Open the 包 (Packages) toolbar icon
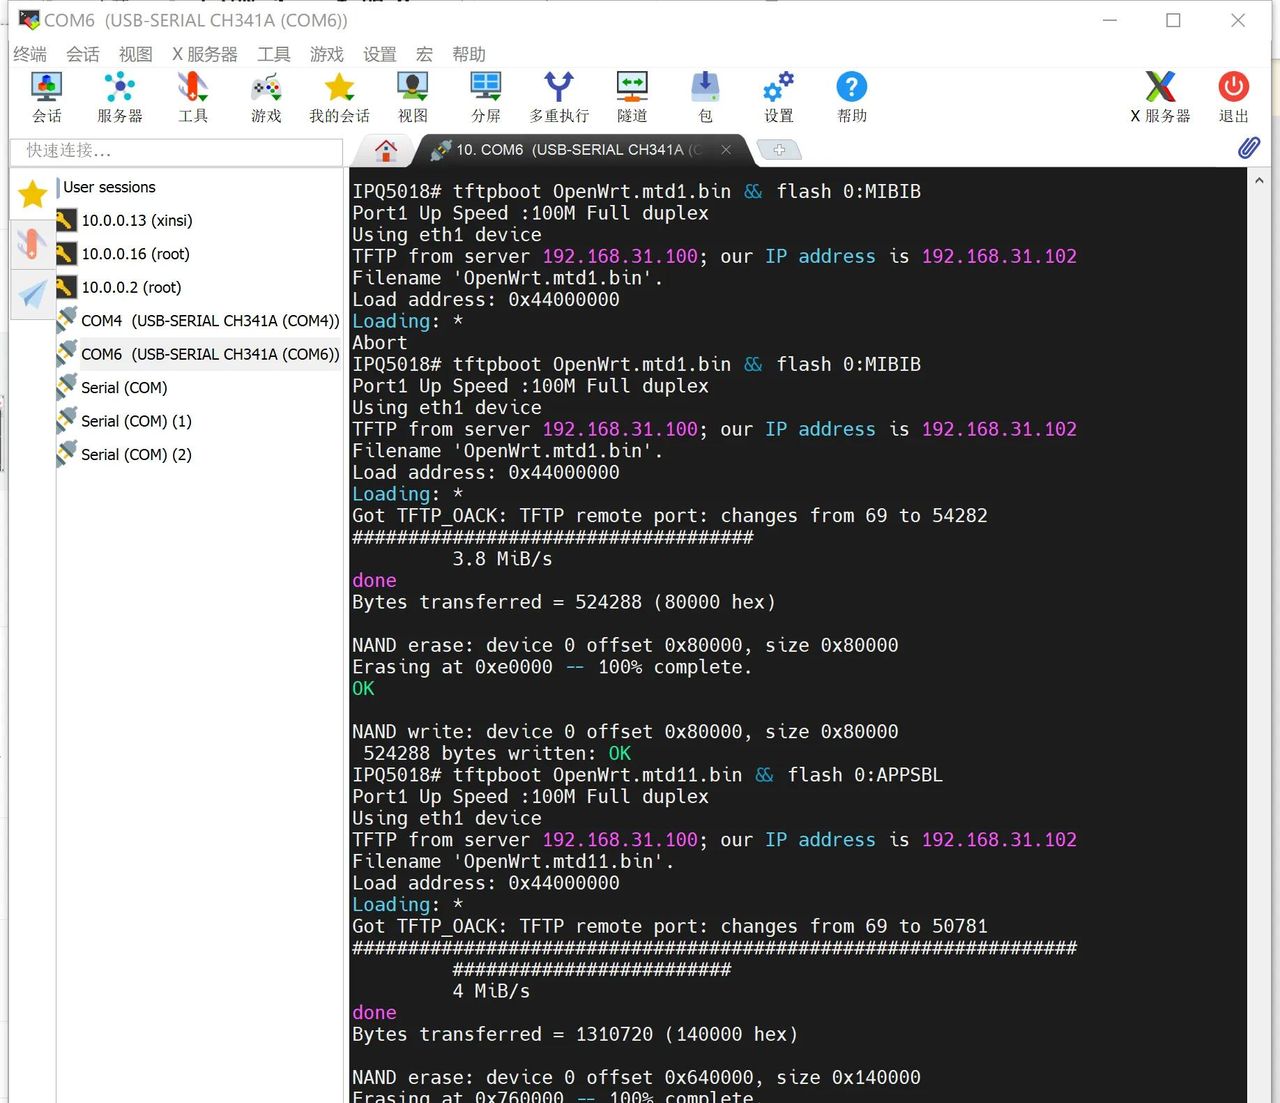 705,97
